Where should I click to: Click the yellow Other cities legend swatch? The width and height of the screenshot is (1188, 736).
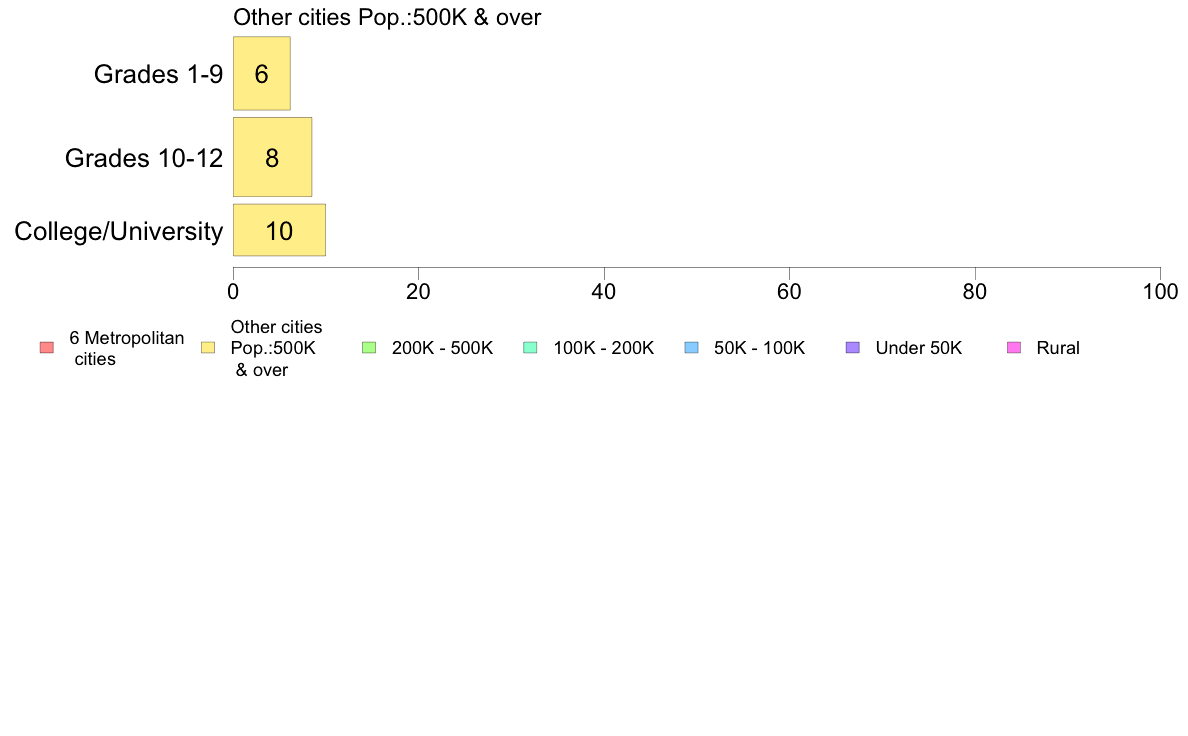click(208, 348)
